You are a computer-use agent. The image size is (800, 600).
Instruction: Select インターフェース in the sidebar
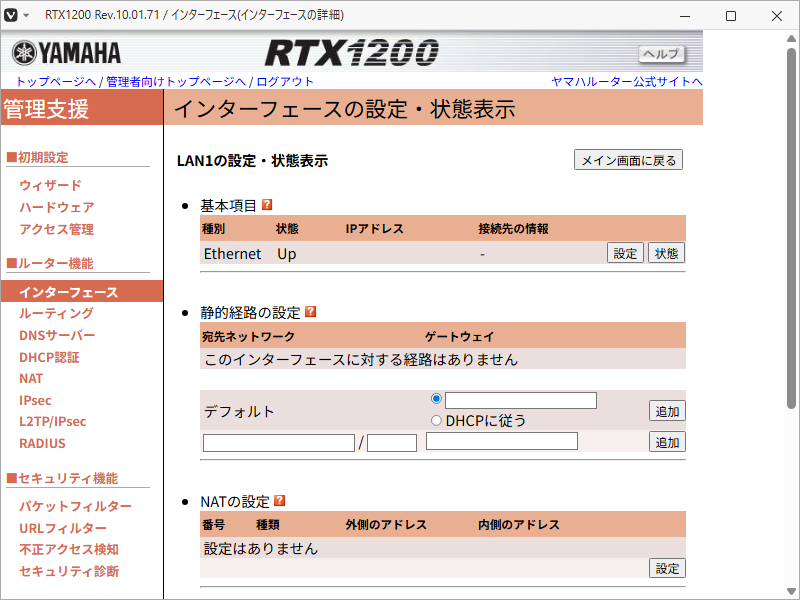(82, 291)
